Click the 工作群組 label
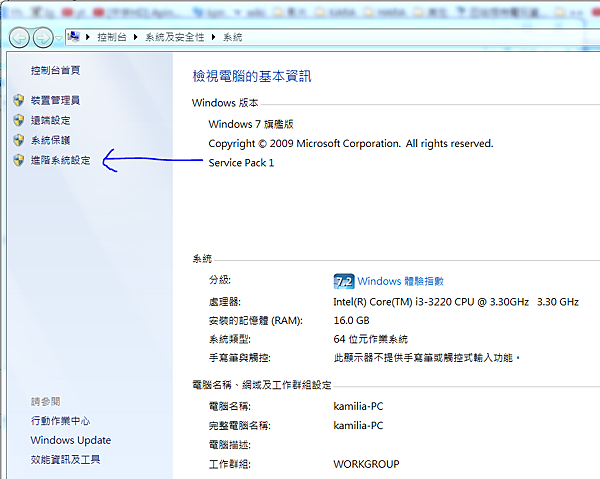The height and width of the screenshot is (479, 600). (230, 464)
